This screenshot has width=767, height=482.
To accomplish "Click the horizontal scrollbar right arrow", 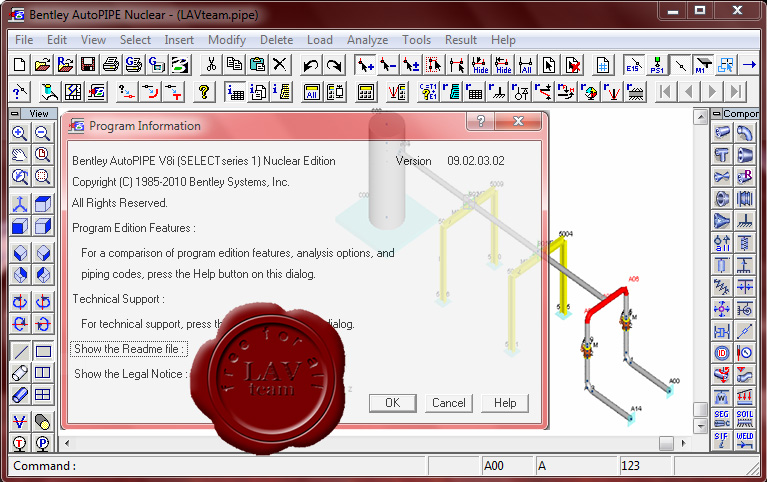I will coord(683,443).
